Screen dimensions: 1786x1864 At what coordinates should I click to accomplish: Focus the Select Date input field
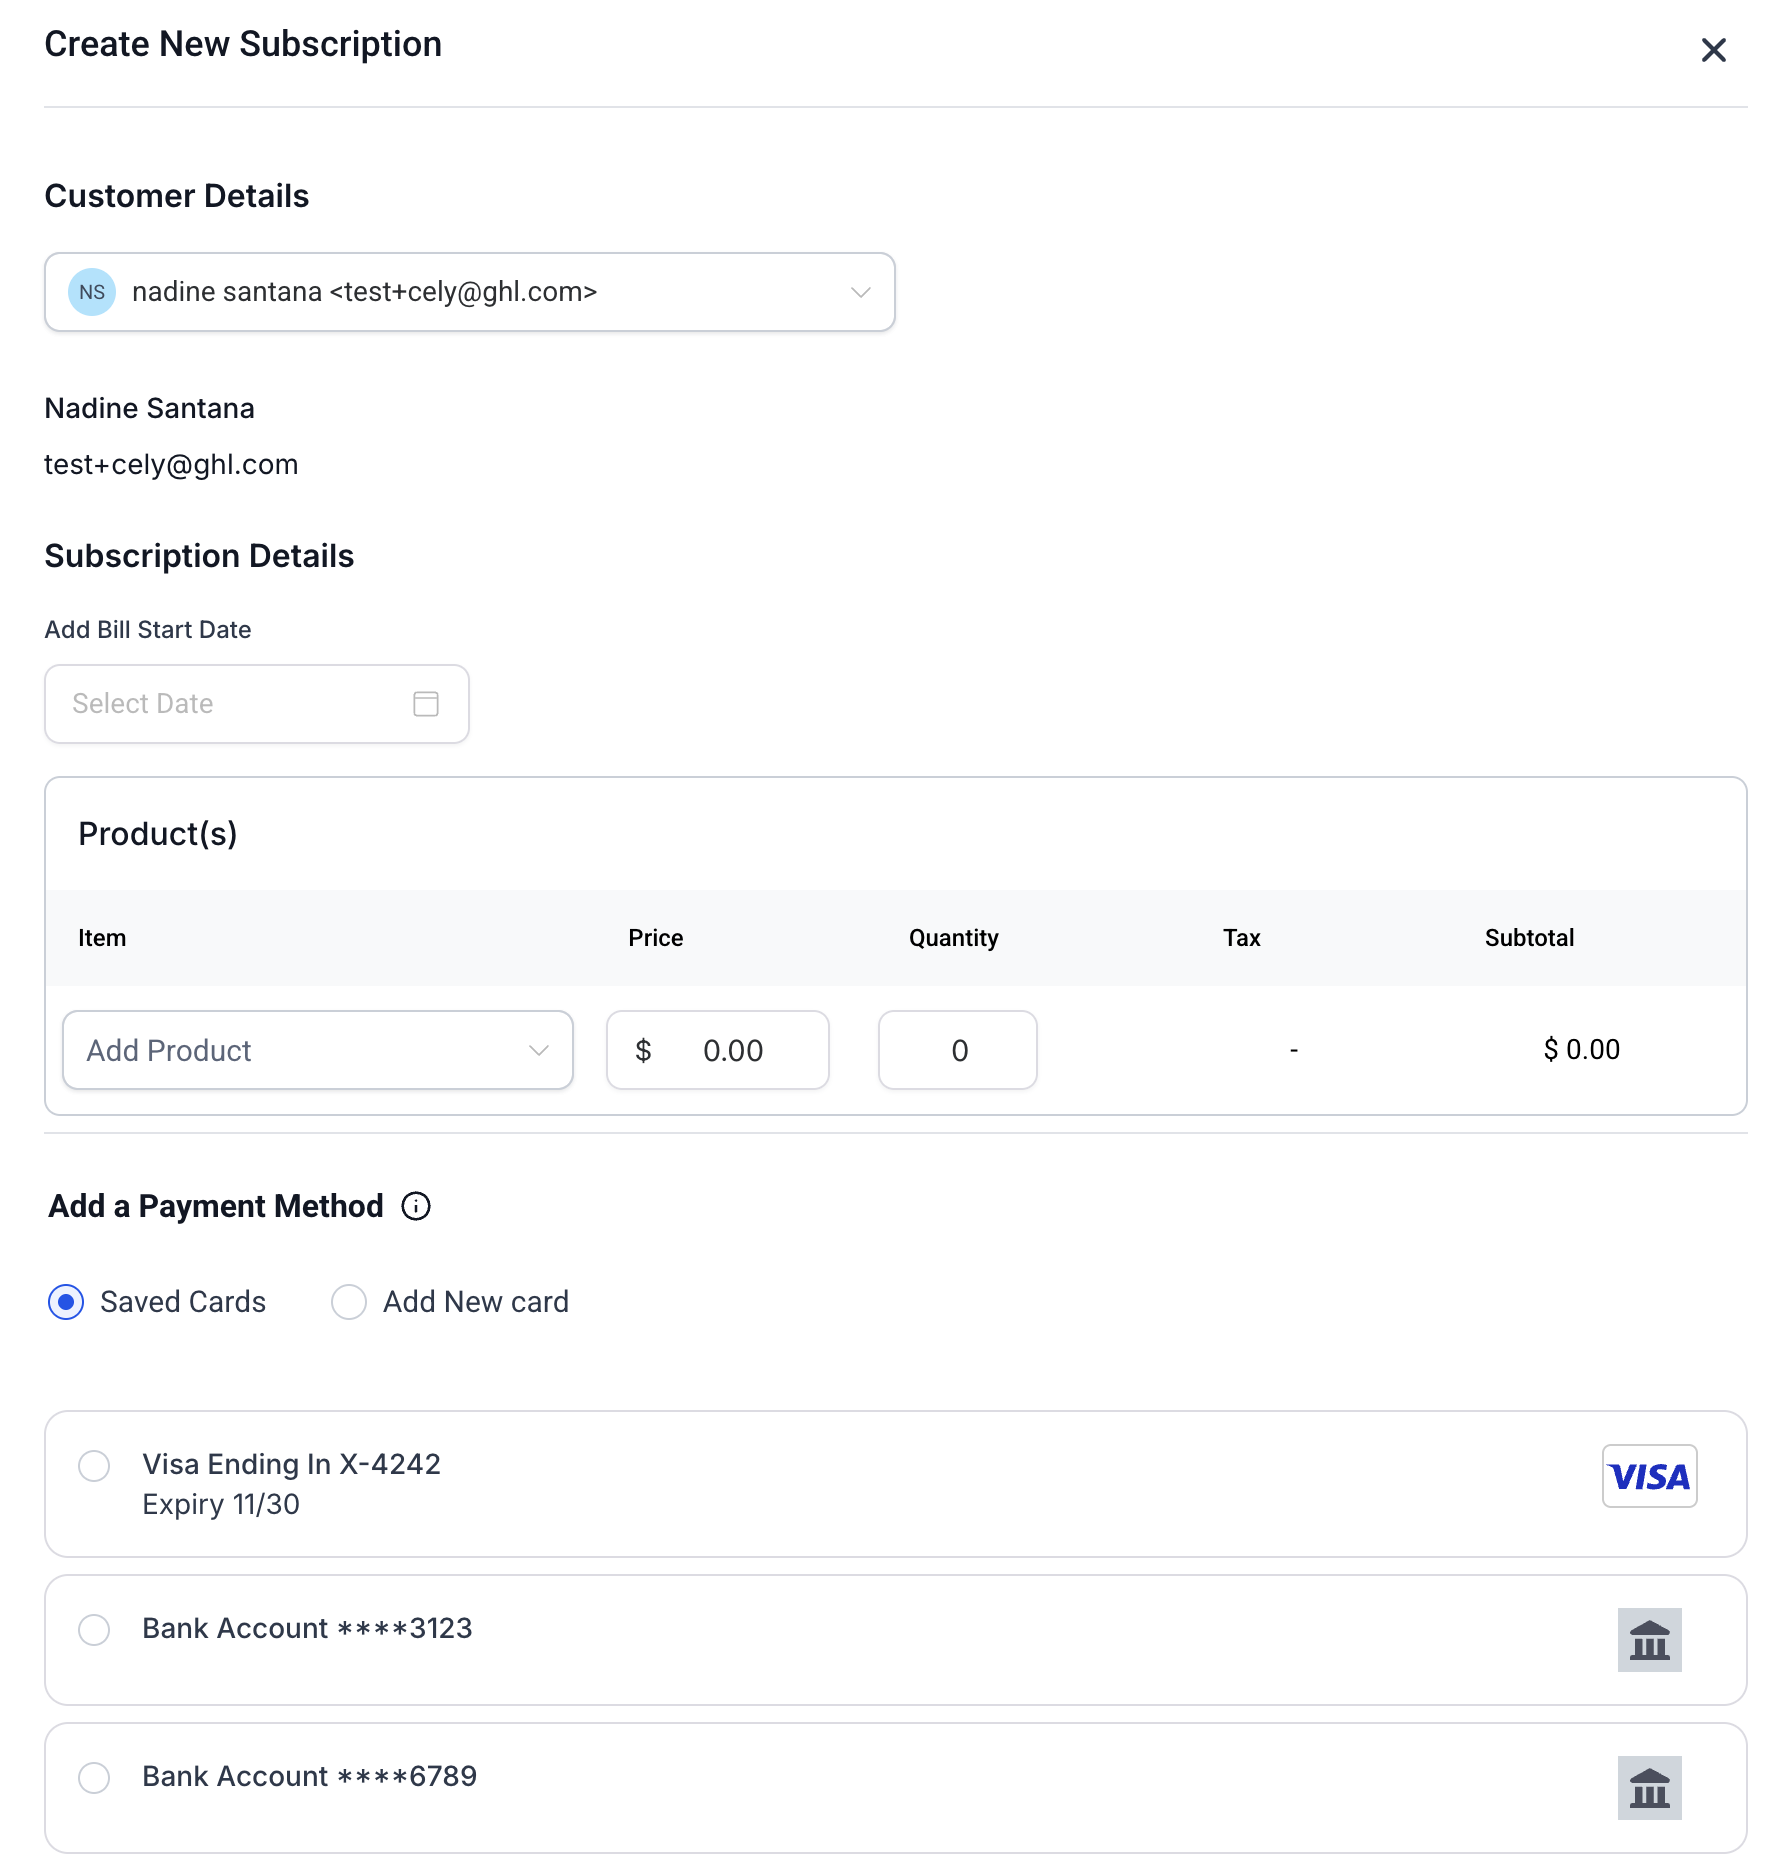[257, 704]
